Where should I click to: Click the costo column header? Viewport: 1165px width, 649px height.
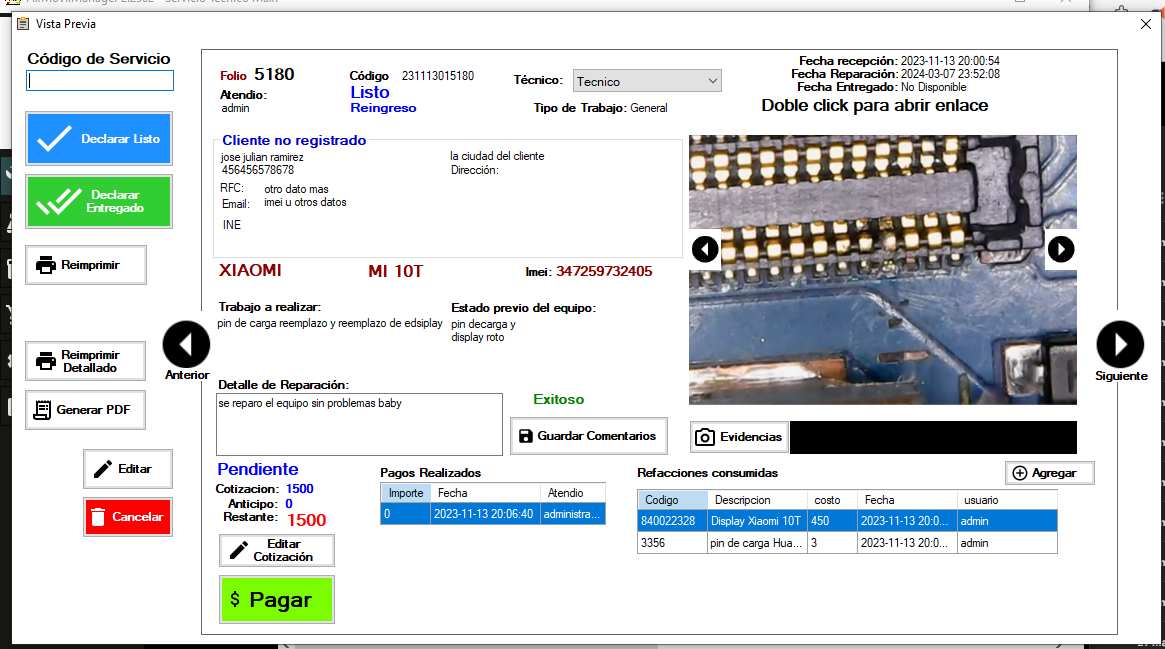point(832,500)
